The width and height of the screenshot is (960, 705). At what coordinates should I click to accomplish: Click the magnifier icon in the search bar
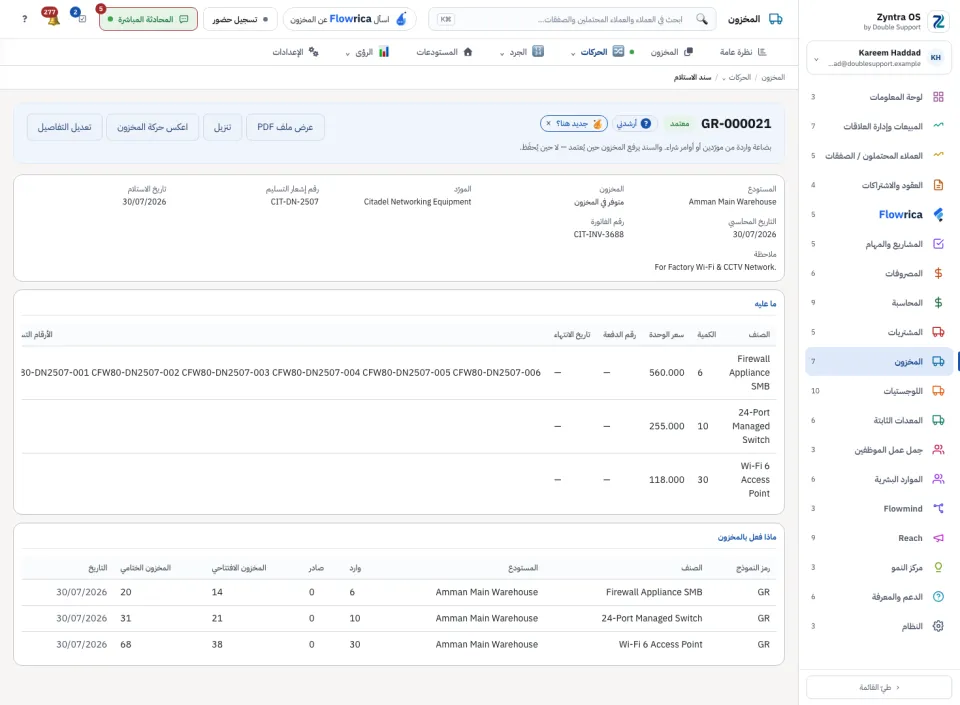[x=702, y=19]
